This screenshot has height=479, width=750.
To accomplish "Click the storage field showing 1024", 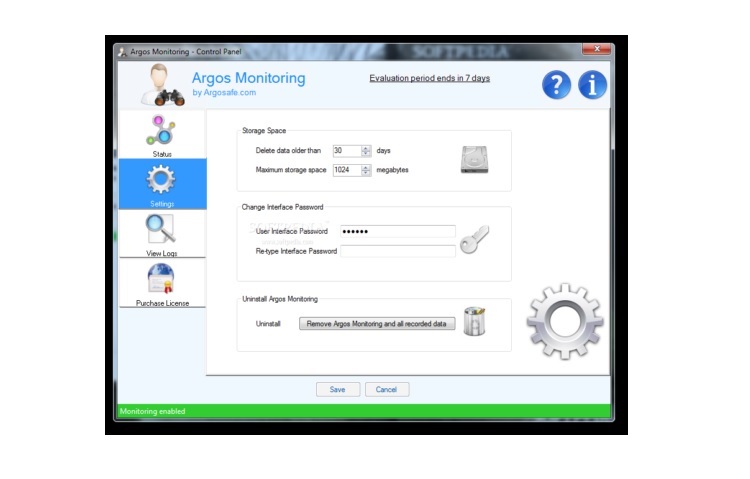I will 347,170.
